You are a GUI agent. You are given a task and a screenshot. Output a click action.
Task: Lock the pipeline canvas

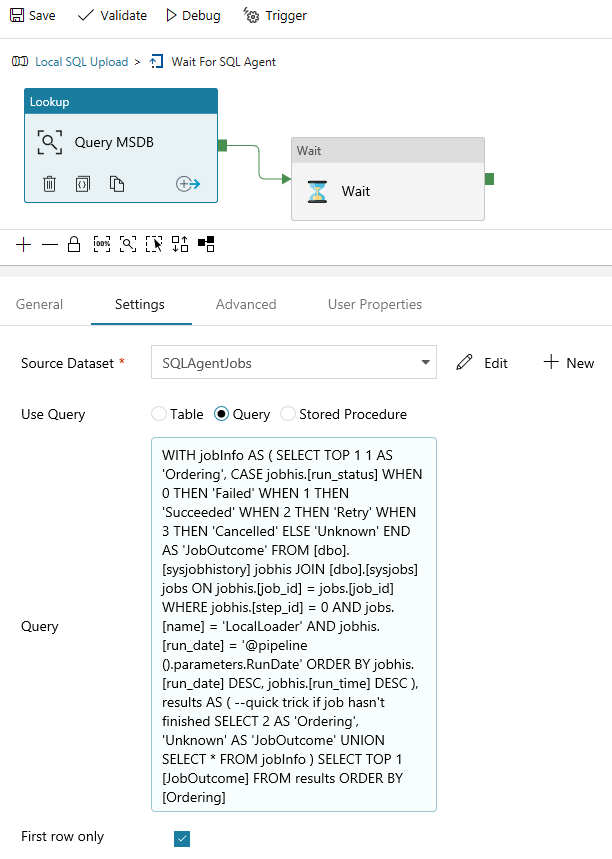(74, 244)
